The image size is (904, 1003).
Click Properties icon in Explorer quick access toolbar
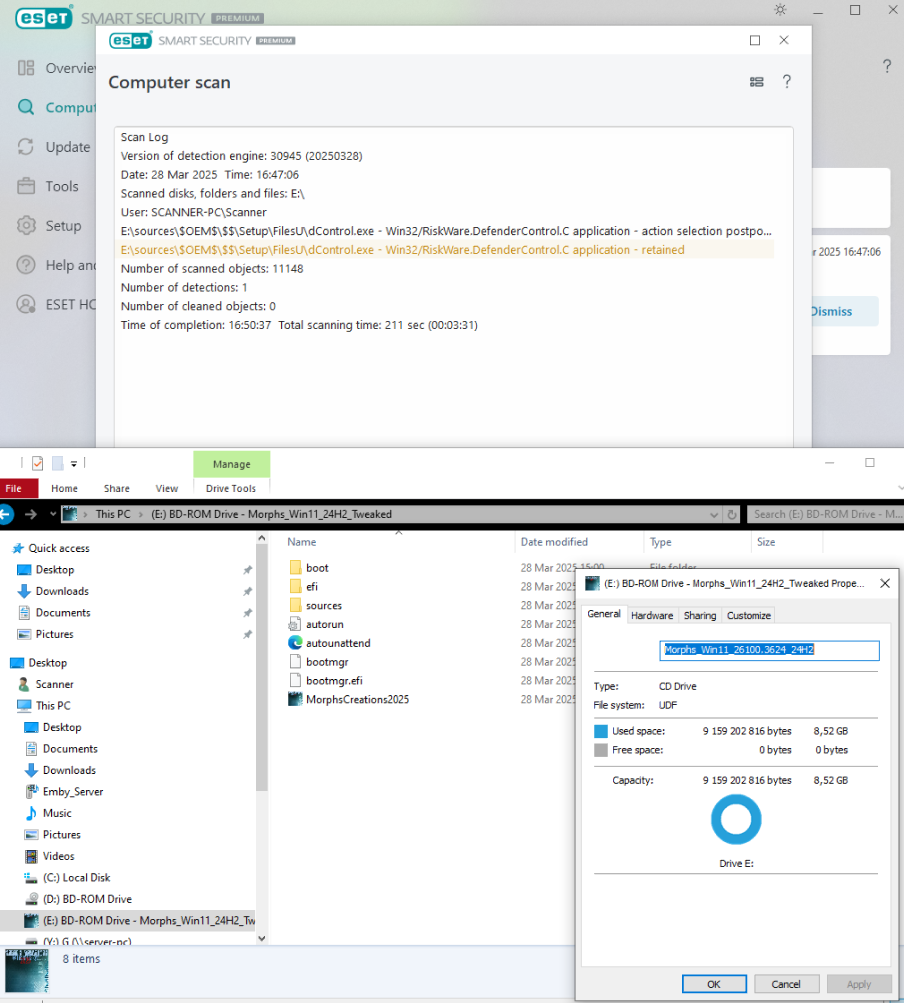click(x=38, y=462)
